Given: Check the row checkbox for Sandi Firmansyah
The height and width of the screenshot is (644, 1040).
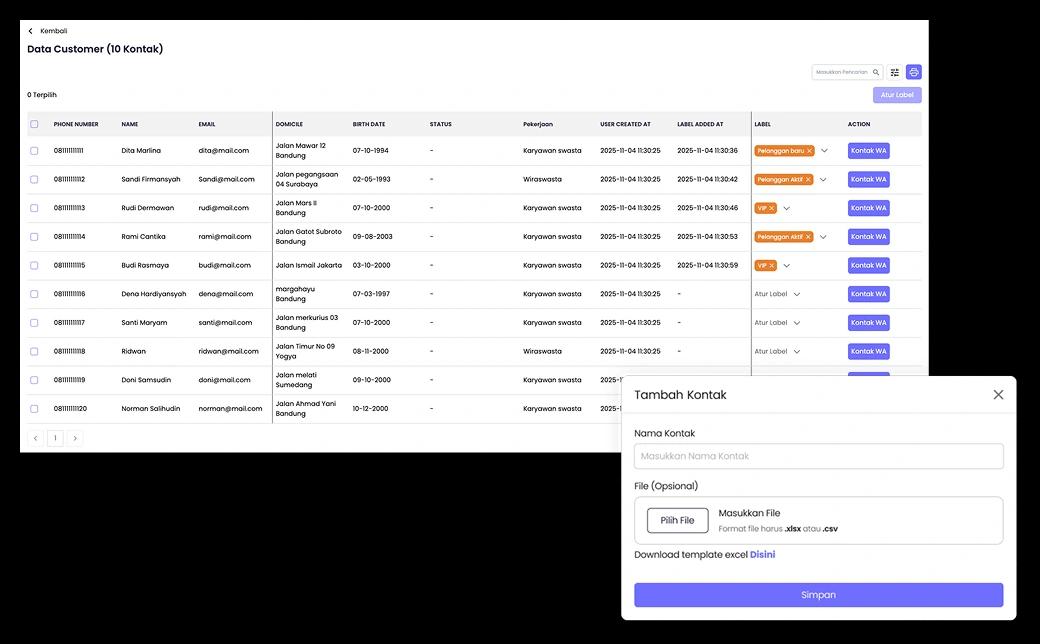Looking at the screenshot, I should (34, 180).
